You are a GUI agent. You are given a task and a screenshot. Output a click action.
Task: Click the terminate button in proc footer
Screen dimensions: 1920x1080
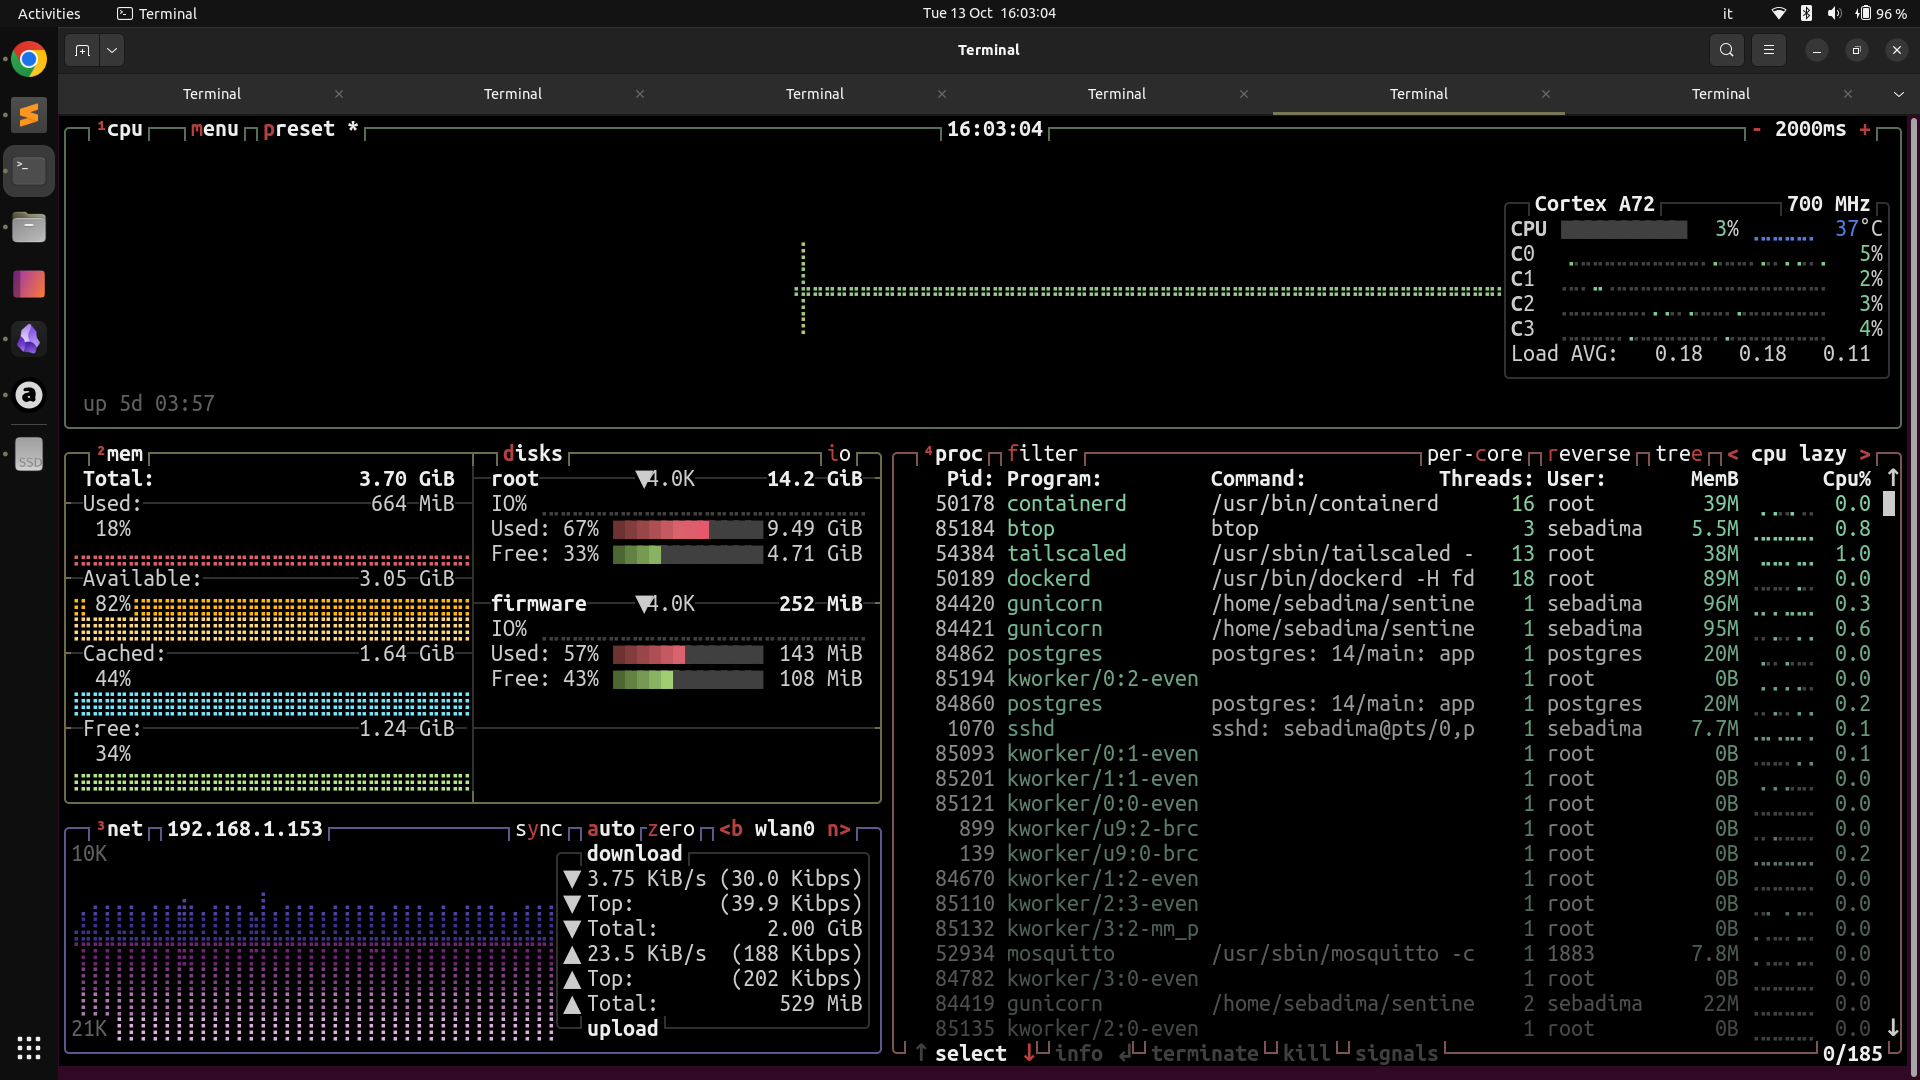click(1204, 1054)
